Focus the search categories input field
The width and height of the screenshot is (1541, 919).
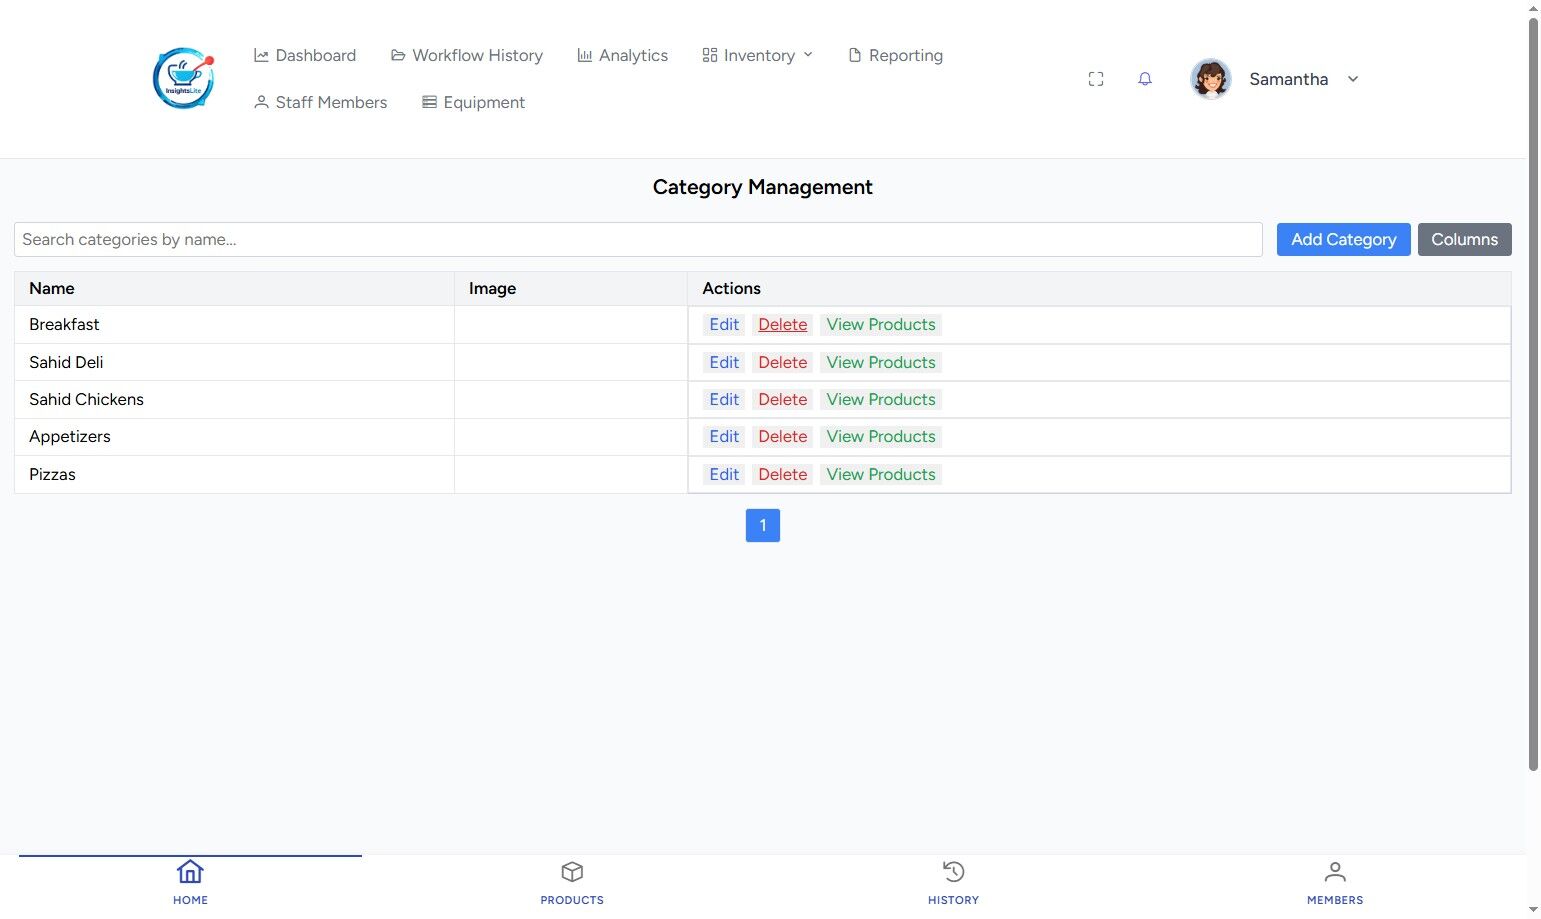(x=638, y=239)
